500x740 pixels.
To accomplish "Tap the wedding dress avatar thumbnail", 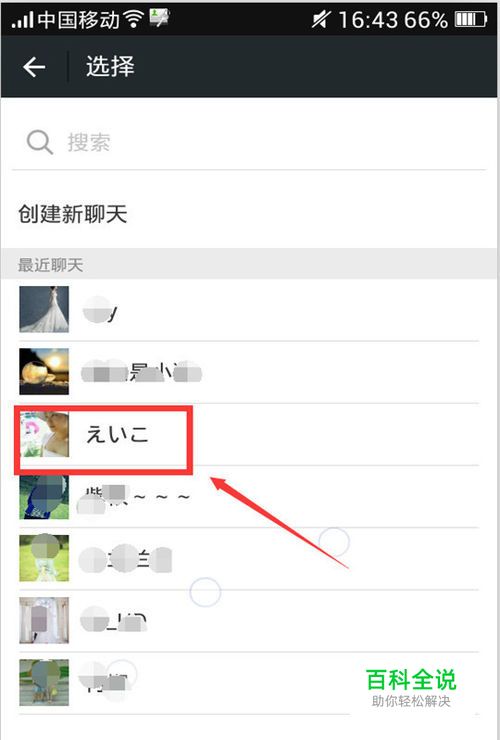I will (44, 309).
